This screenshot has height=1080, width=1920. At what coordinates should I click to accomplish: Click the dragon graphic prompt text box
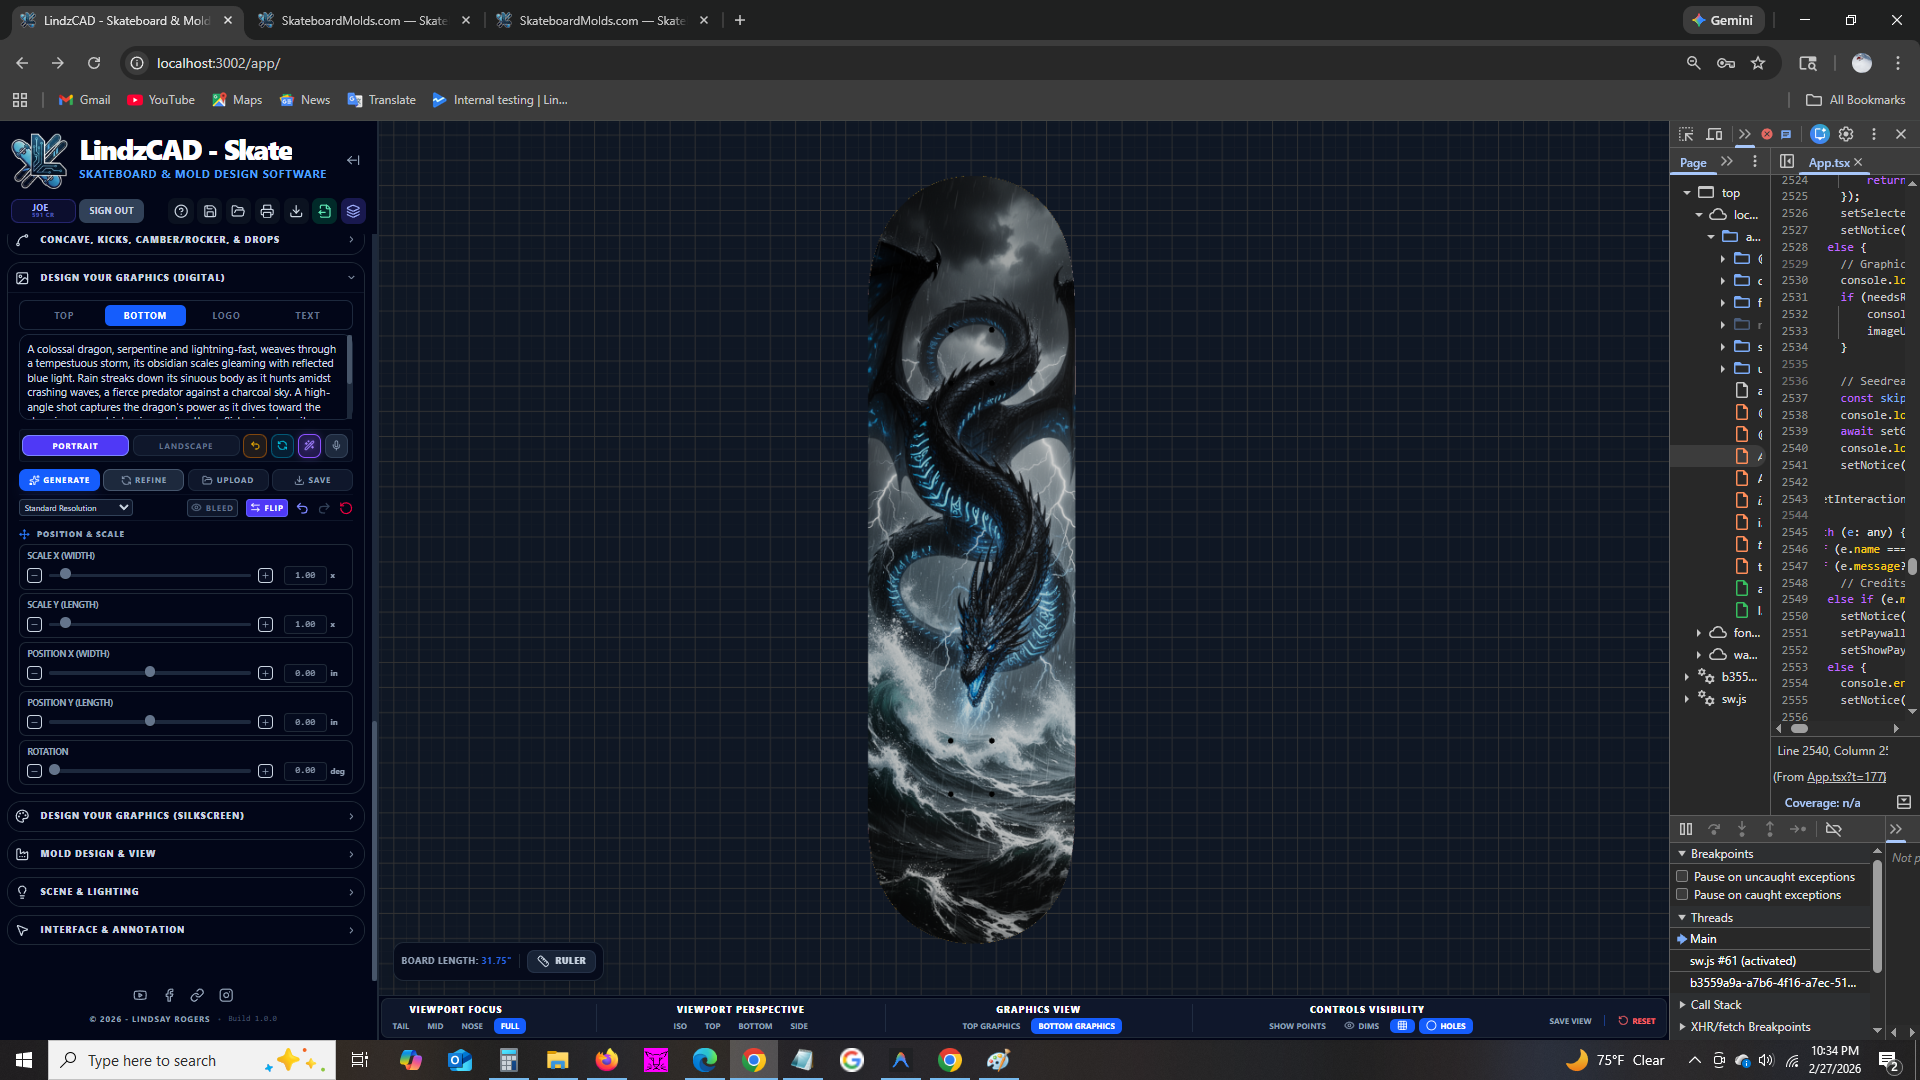(x=185, y=378)
